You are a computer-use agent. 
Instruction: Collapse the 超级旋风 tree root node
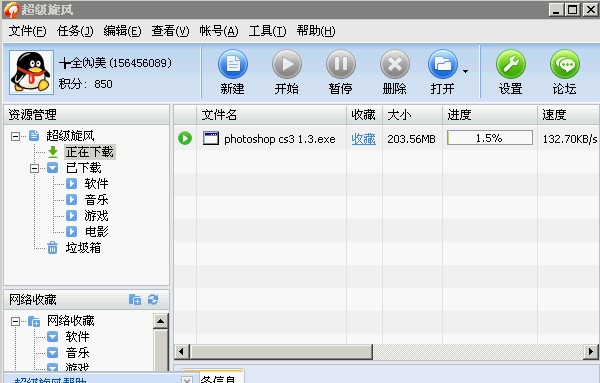(15, 136)
